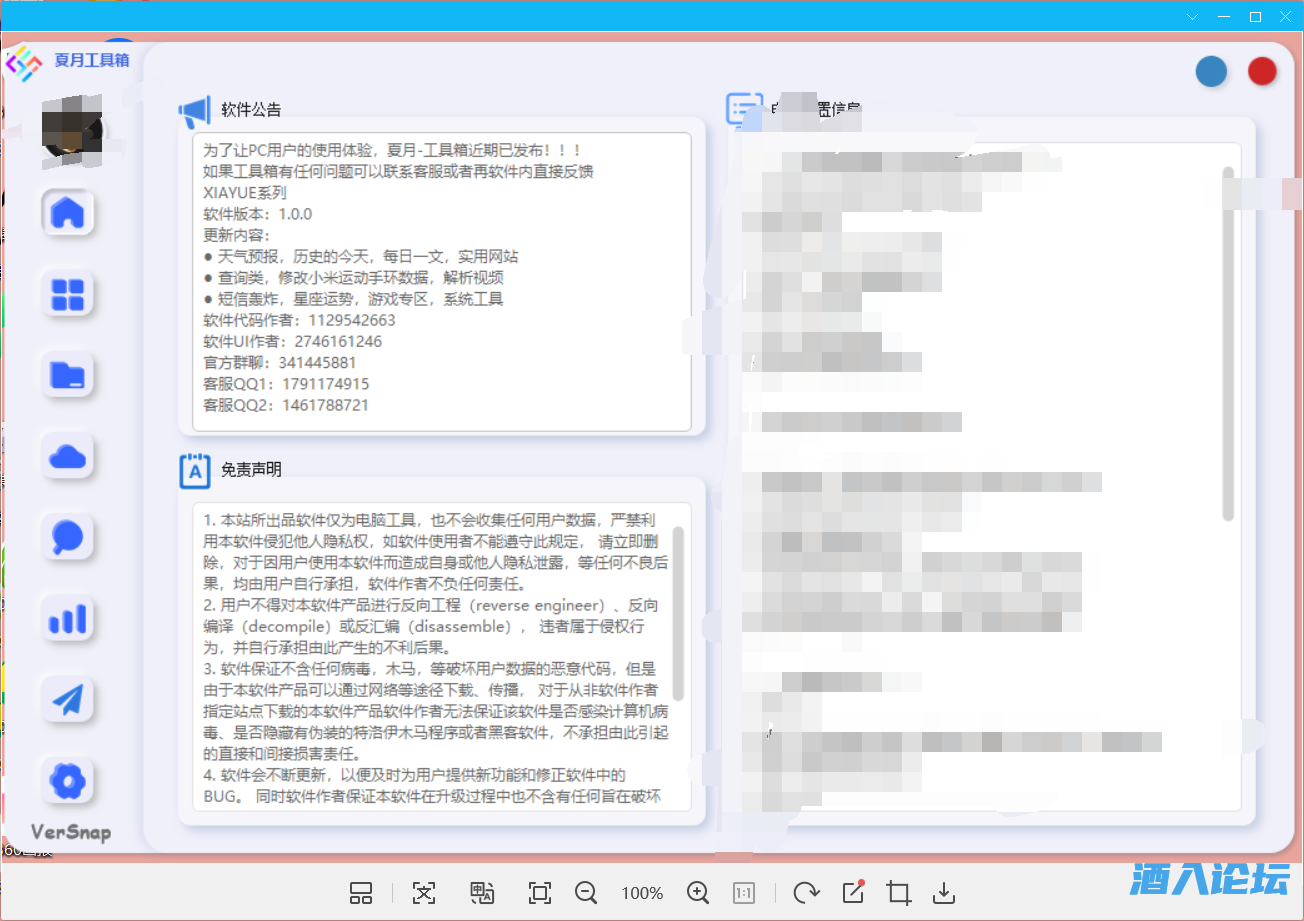This screenshot has height=921, width=1304.
Task: Open the statistics bar-chart section
Action: click(x=67, y=618)
